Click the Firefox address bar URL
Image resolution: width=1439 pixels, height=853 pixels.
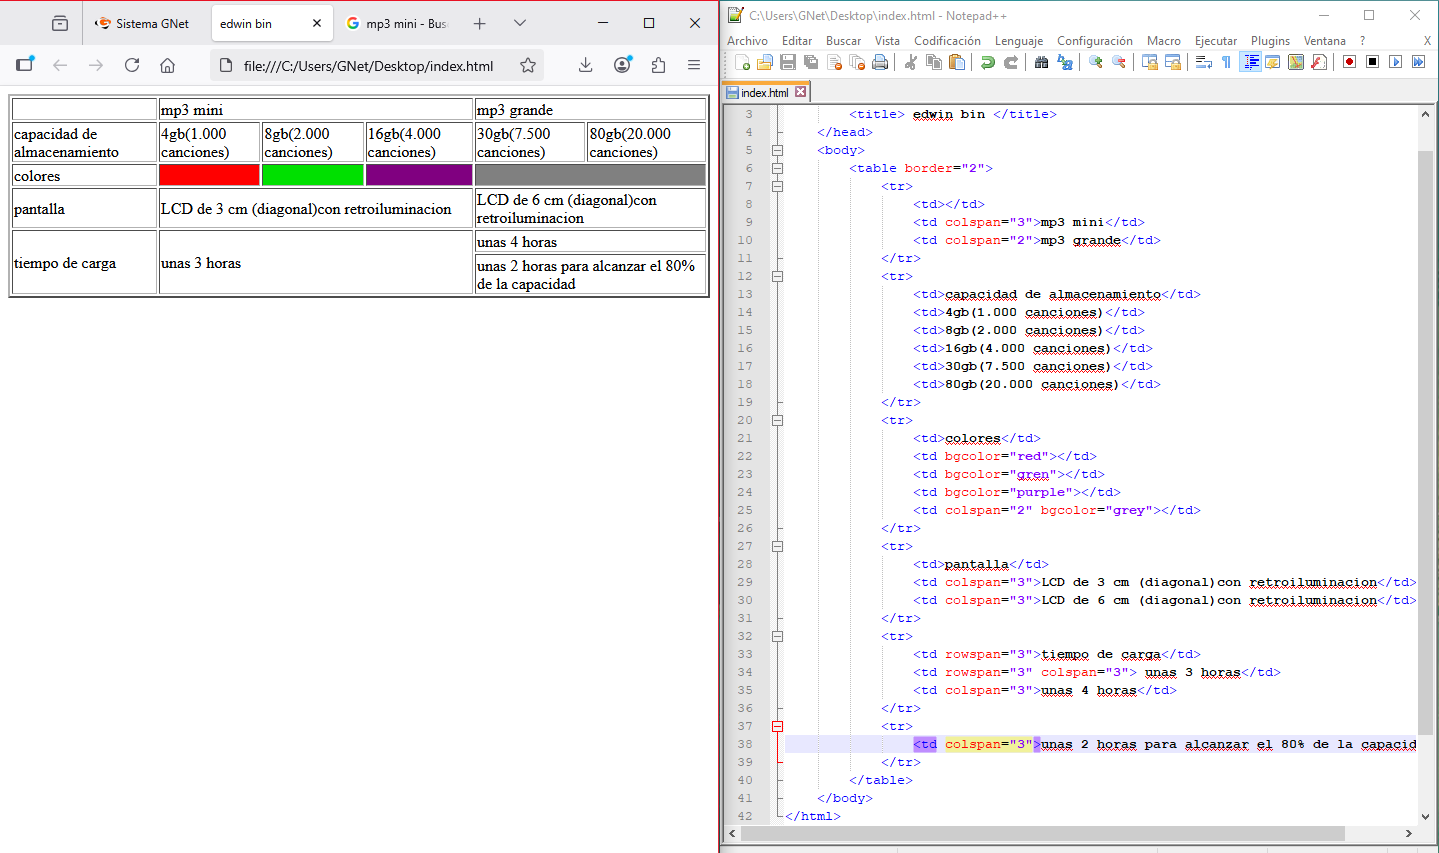coord(368,66)
